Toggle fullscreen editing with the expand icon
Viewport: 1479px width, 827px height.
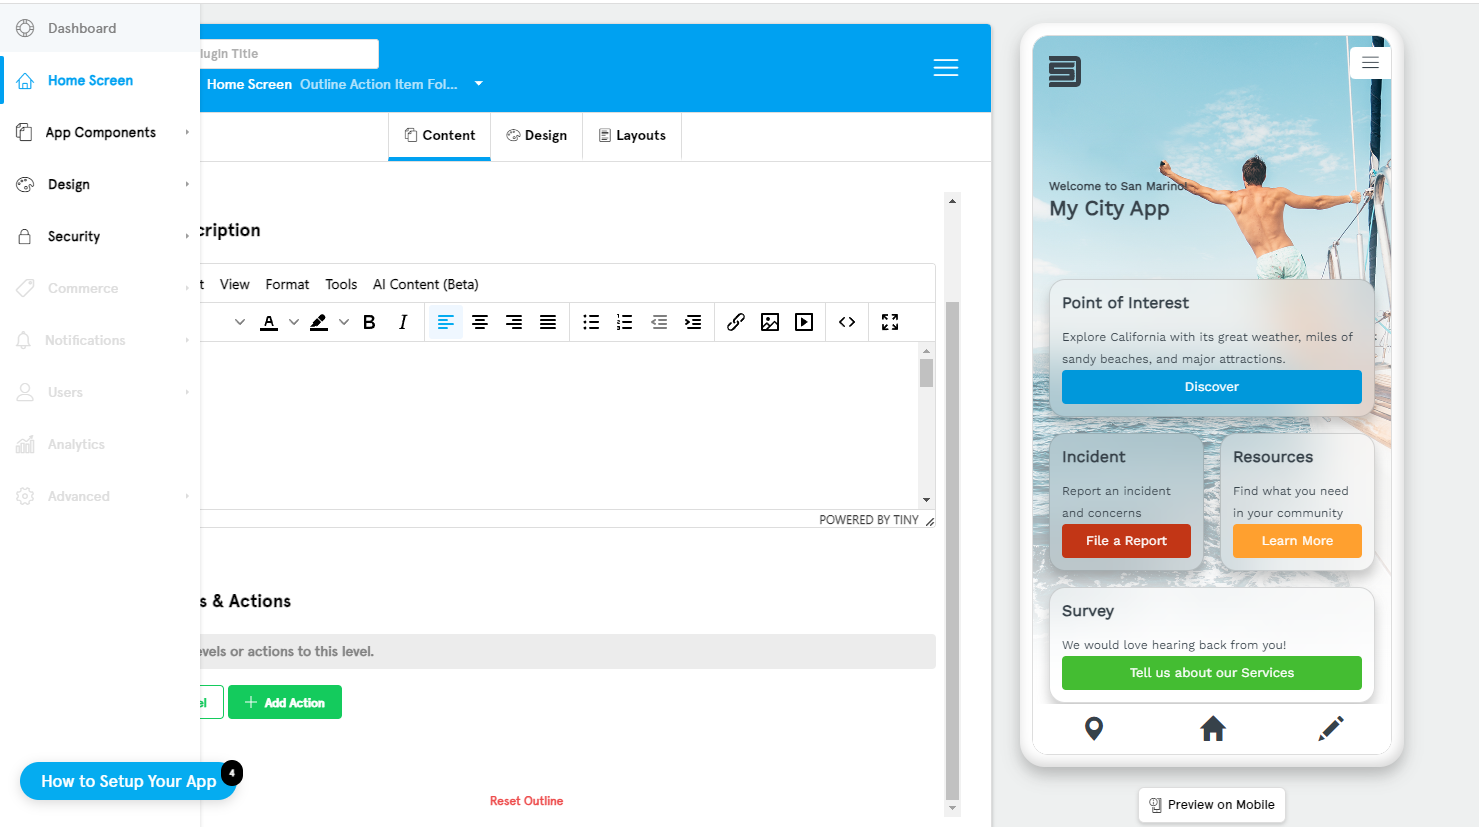tap(890, 322)
